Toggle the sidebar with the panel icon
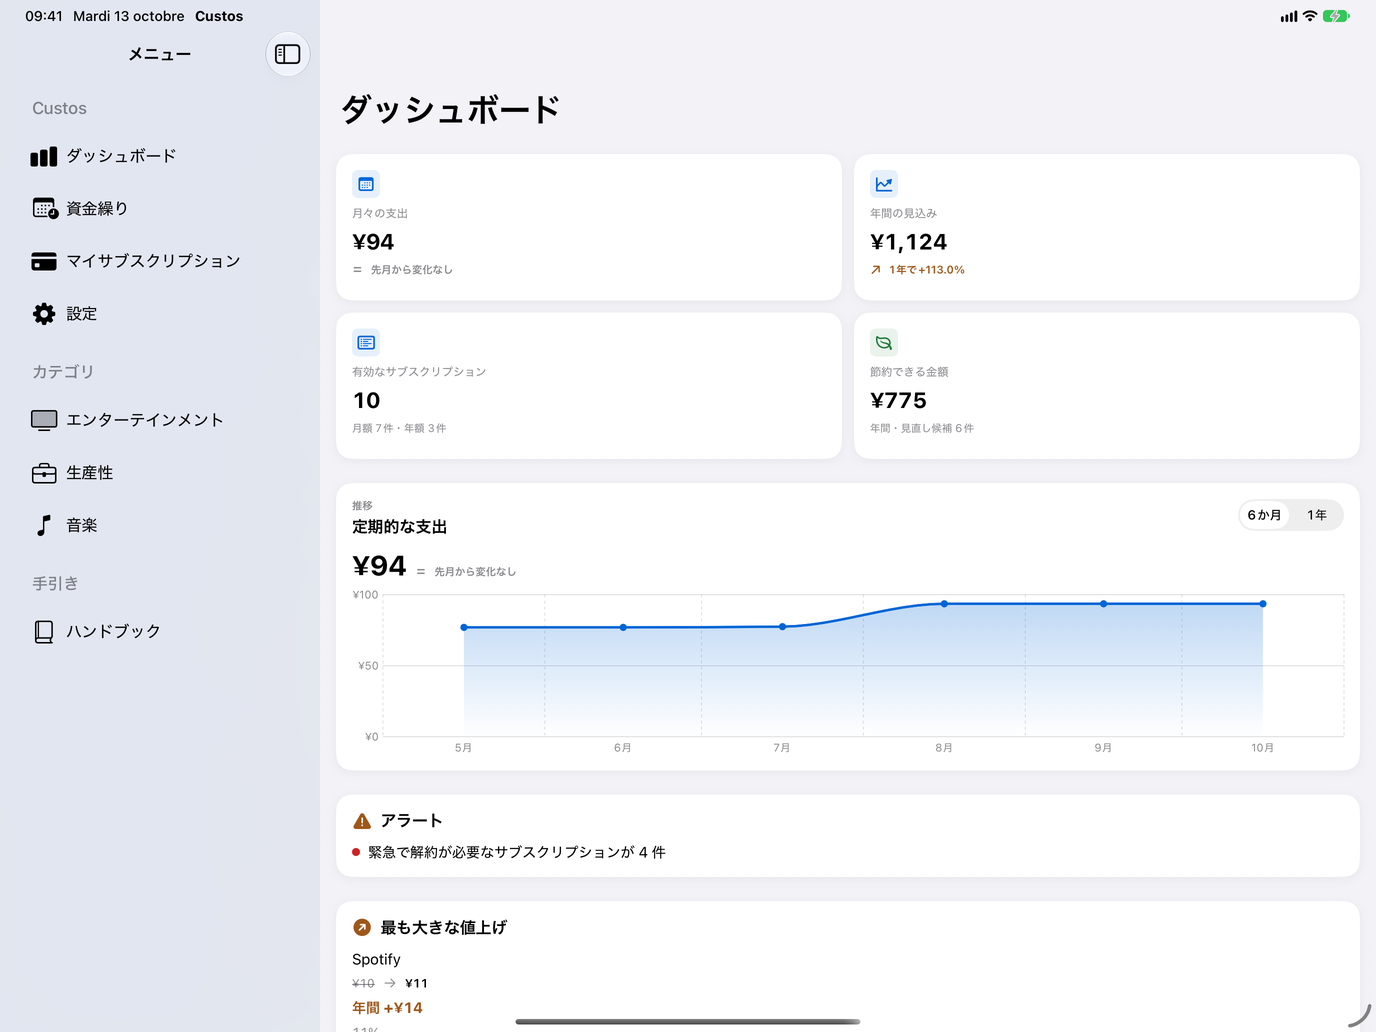Screen dimensions: 1376x1032 click(x=288, y=54)
